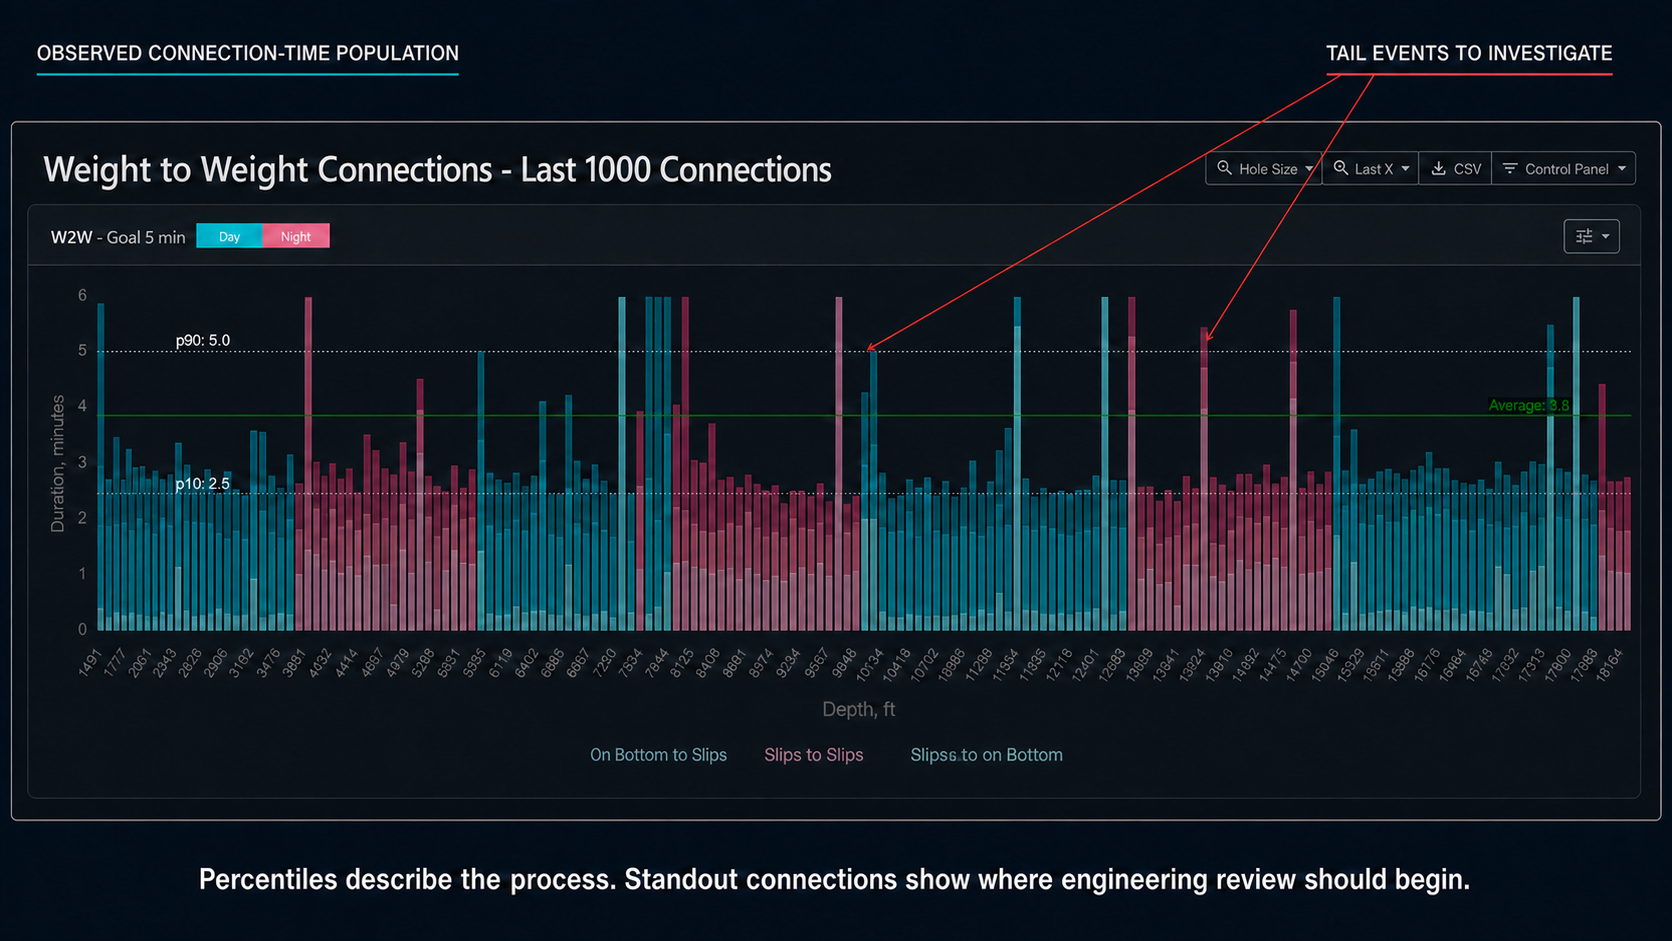Image resolution: width=1672 pixels, height=941 pixels.
Task: Click the y-axis value 0
Action: click(x=82, y=630)
